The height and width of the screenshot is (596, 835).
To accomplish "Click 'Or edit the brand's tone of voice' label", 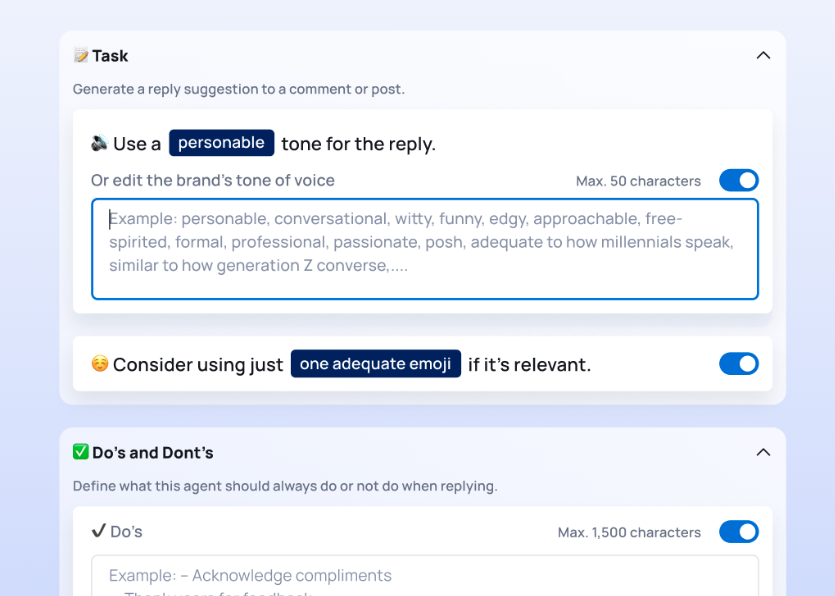I will click(213, 180).
